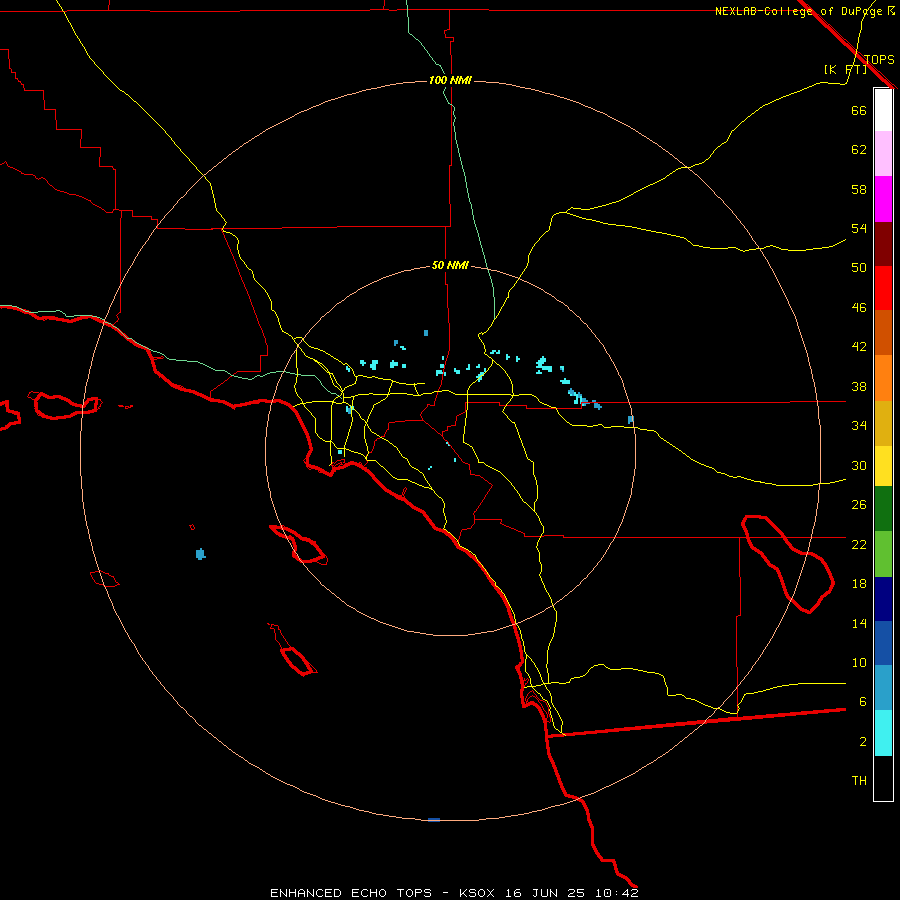Click the legend value 54
This screenshot has height=900, width=900.
click(x=859, y=228)
